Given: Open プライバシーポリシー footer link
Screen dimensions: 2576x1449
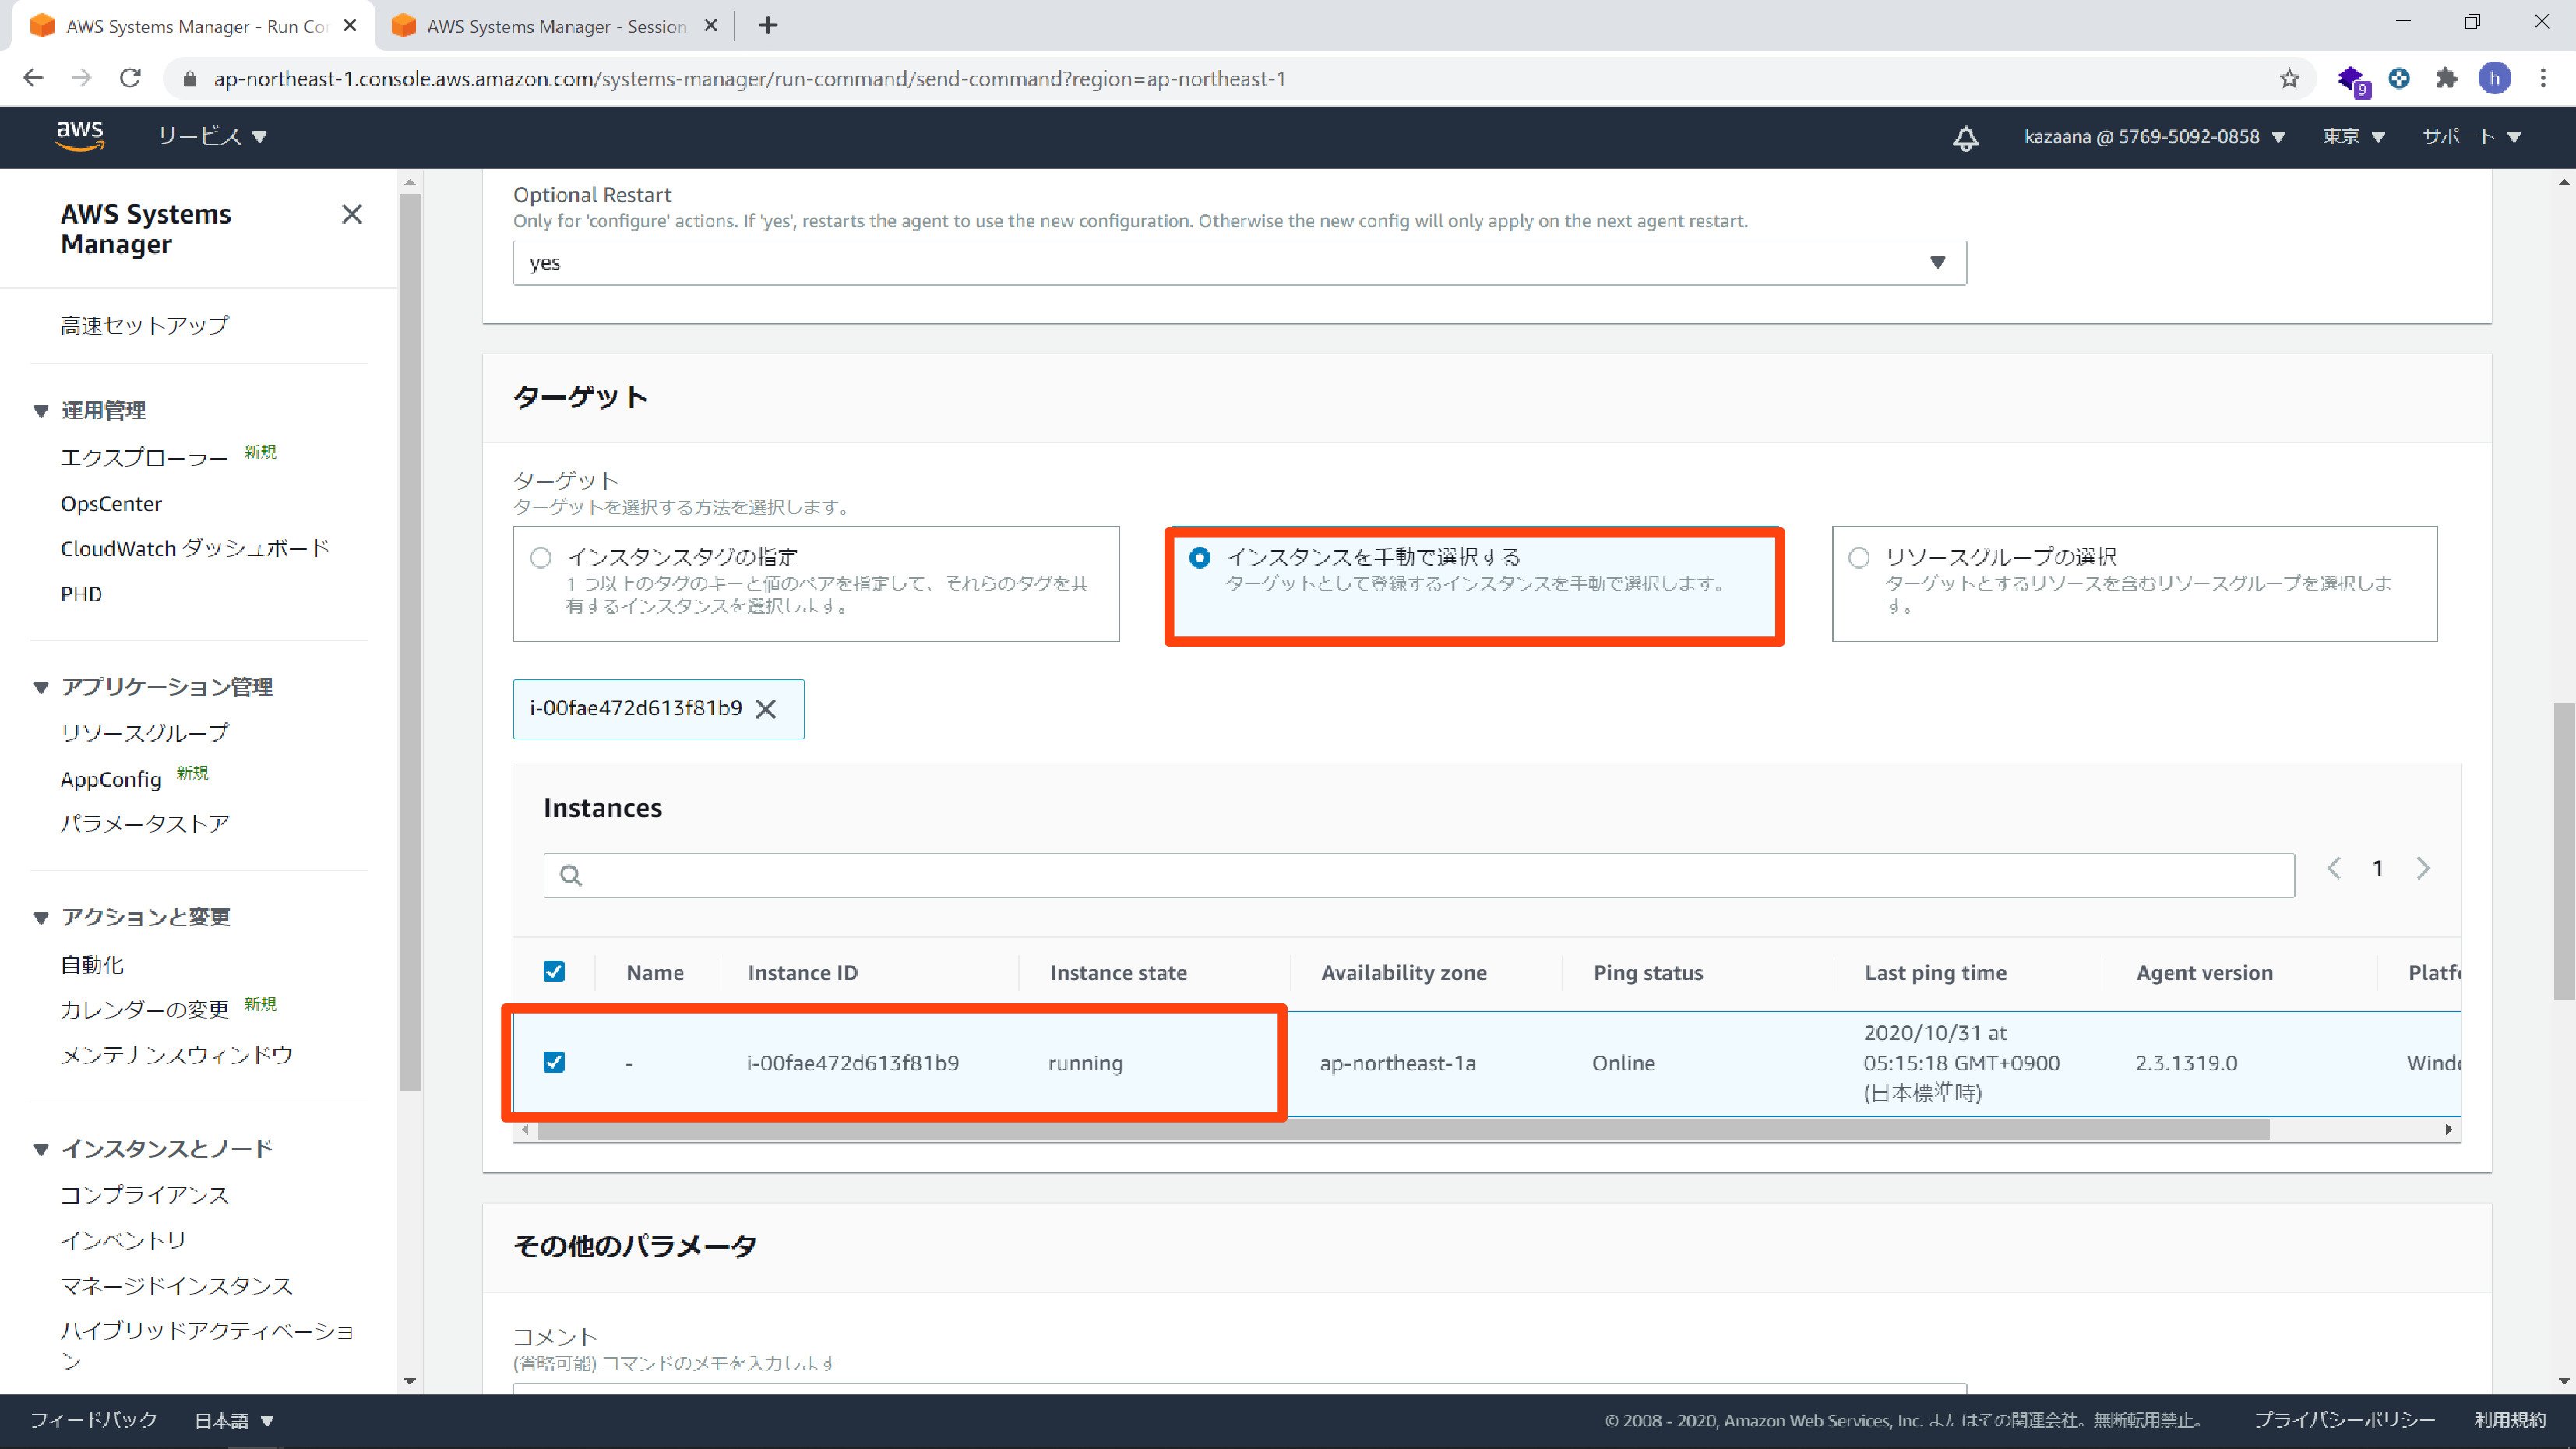Looking at the screenshot, I should [2345, 1420].
